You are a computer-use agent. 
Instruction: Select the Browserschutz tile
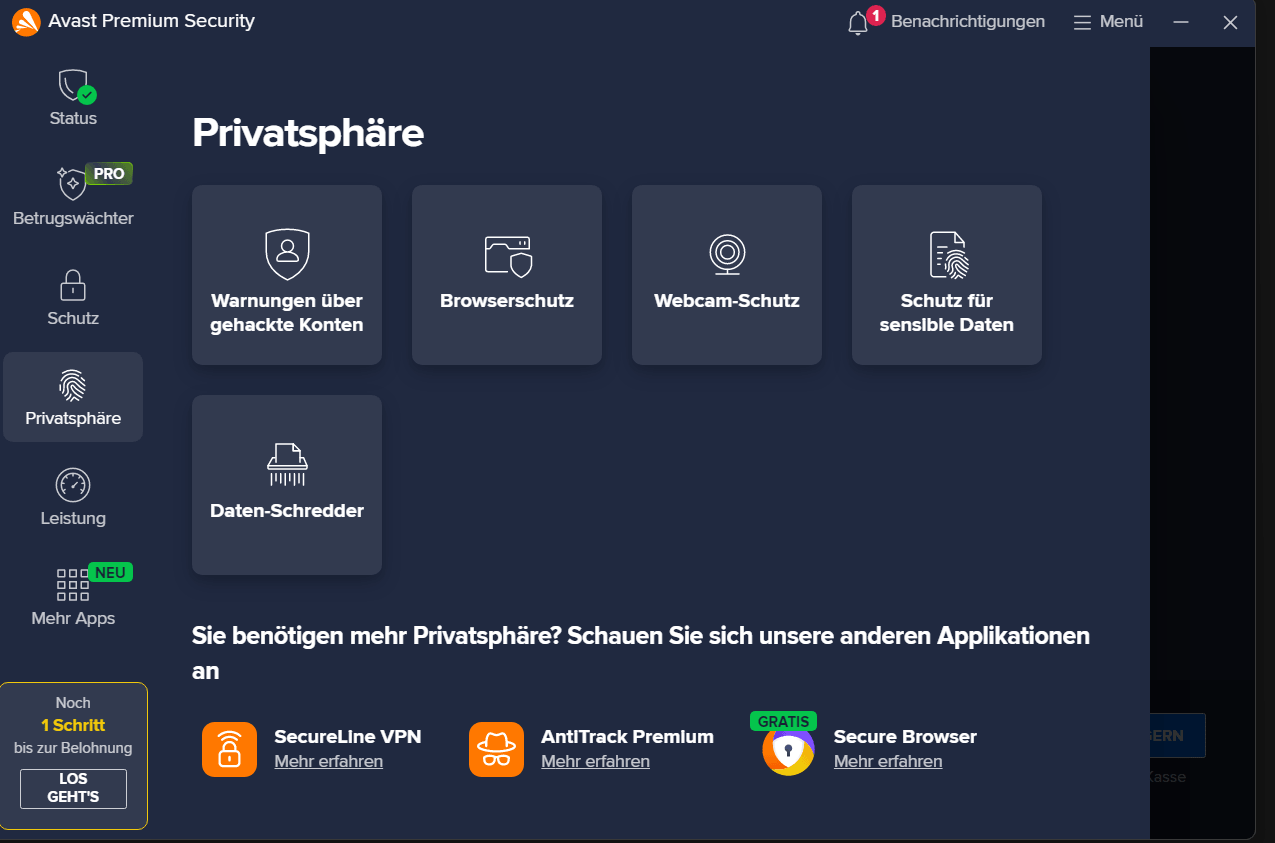pyautogui.click(x=506, y=274)
